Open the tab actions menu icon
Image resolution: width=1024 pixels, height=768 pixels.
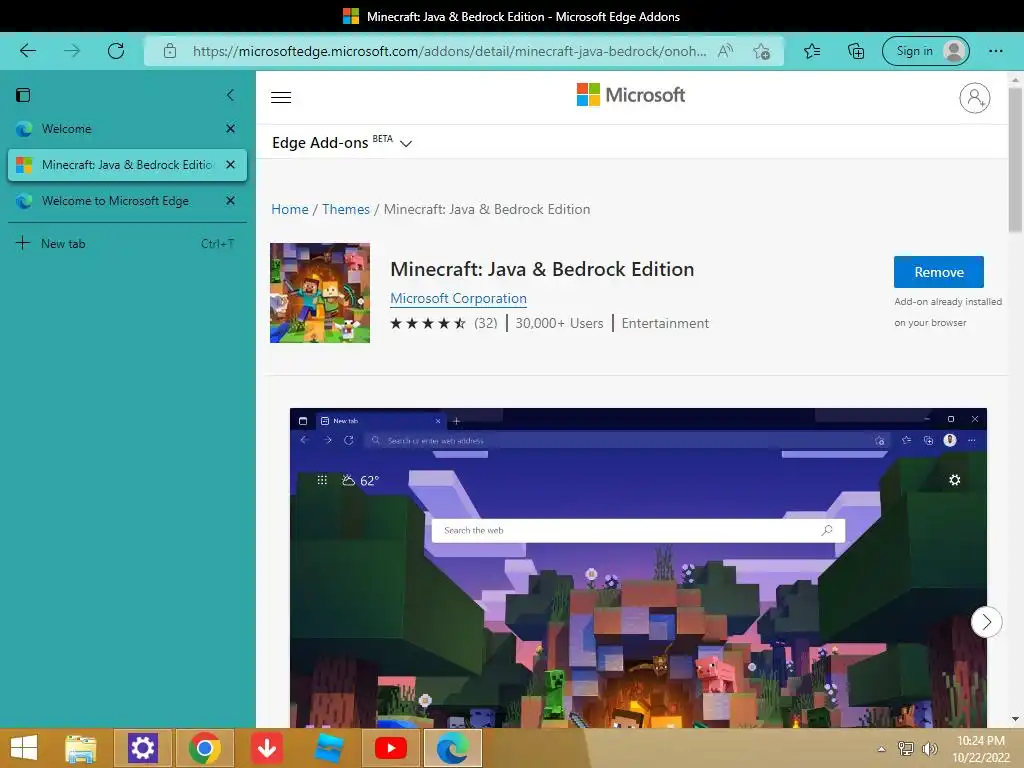[x=23, y=95]
